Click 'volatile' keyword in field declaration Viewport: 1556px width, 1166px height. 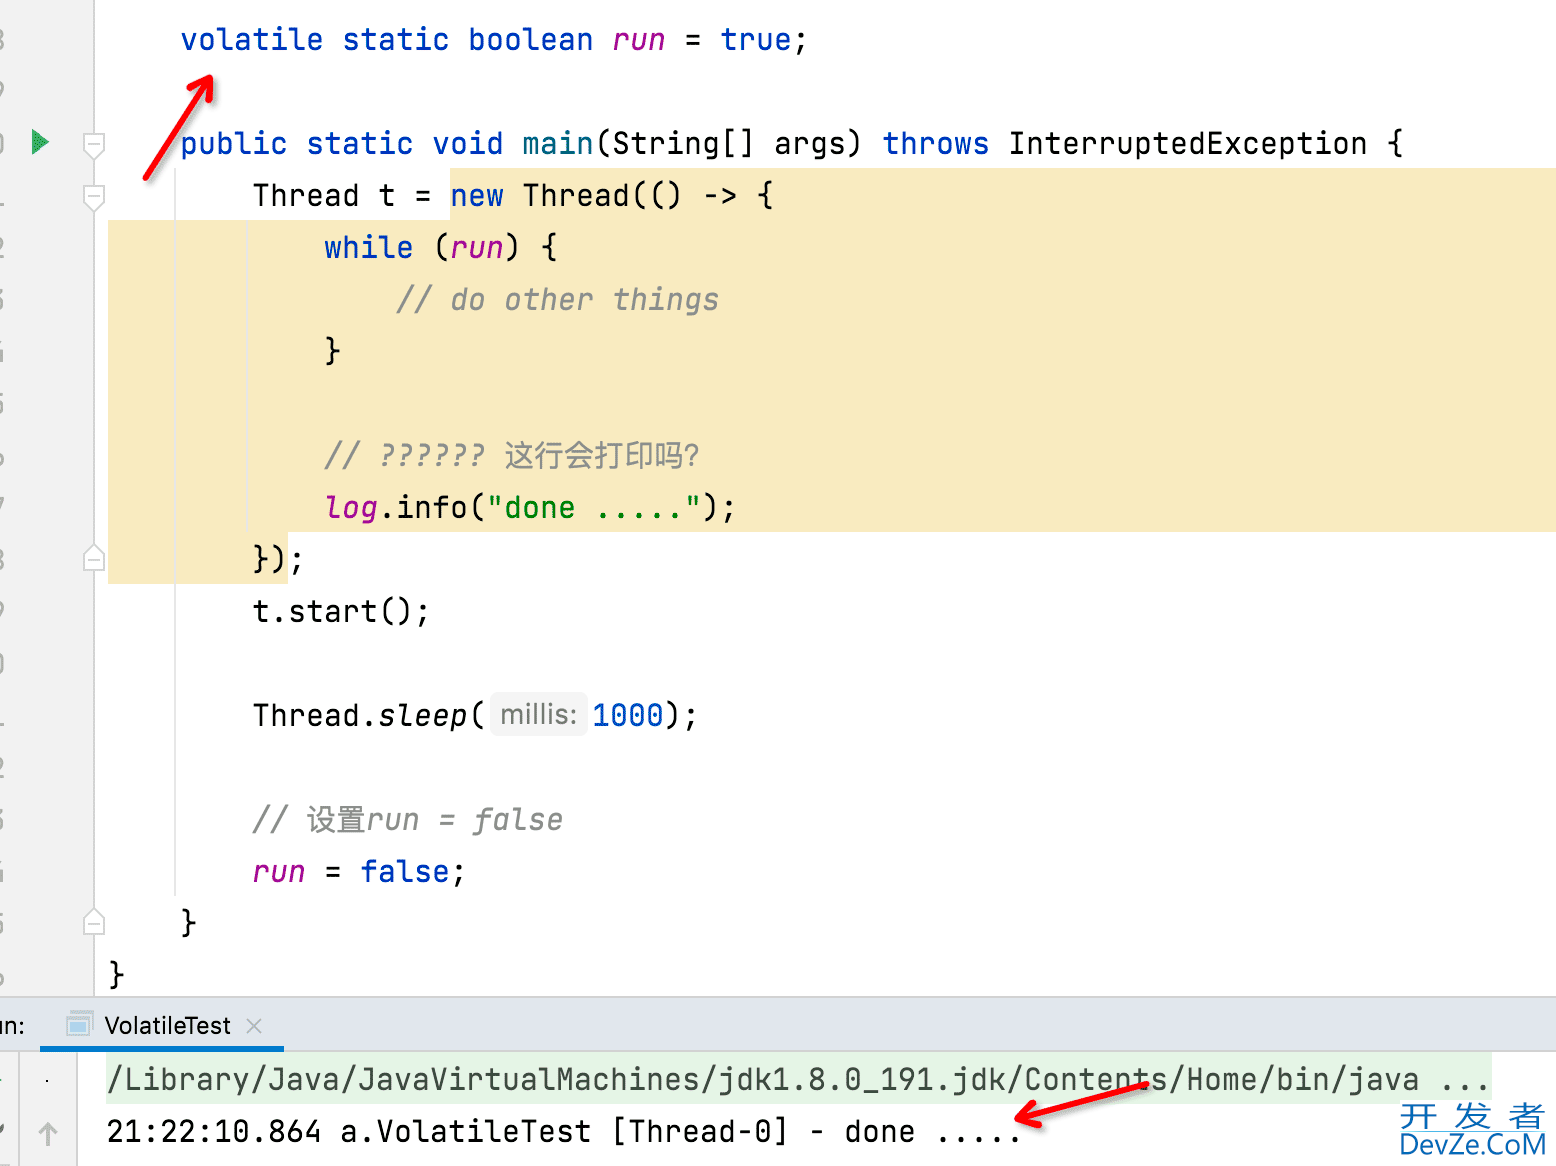pyautogui.click(x=252, y=40)
